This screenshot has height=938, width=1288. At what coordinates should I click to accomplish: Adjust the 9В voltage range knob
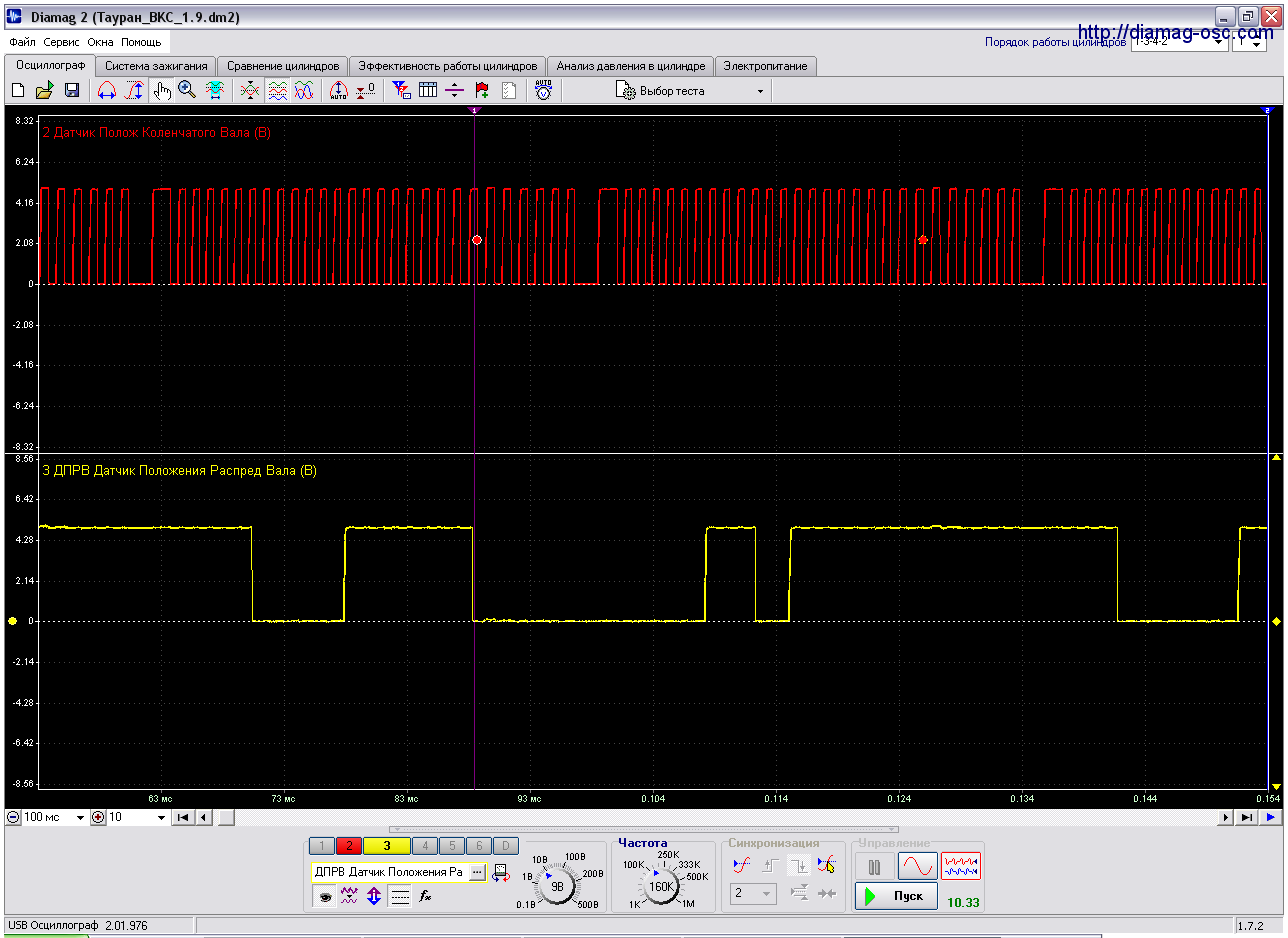(x=558, y=886)
